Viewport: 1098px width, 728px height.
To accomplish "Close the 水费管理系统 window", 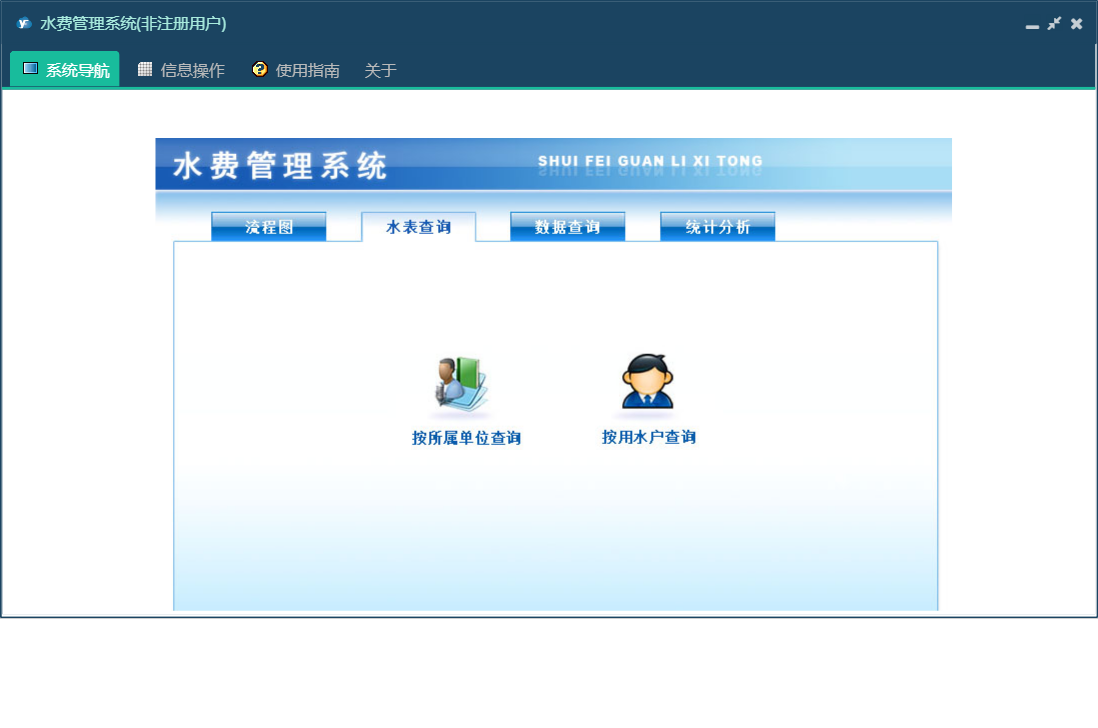I will click(x=1077, y=24).
